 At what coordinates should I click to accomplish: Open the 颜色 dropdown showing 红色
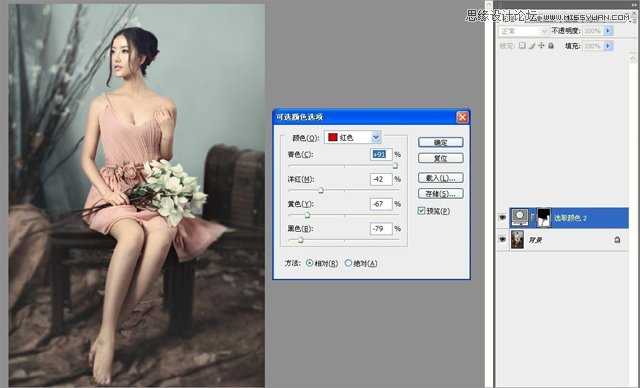[x=353, y=137]
